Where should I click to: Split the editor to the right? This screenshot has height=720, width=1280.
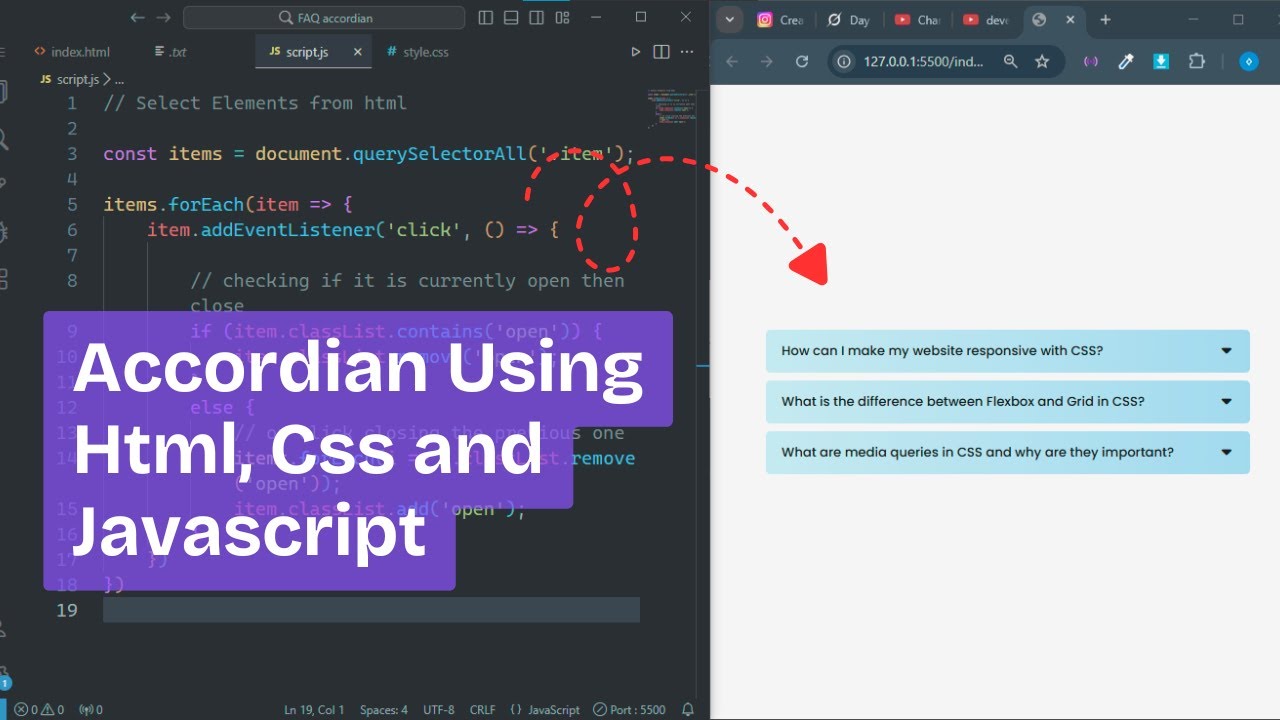pyautogui.click(x=661, y=52)
